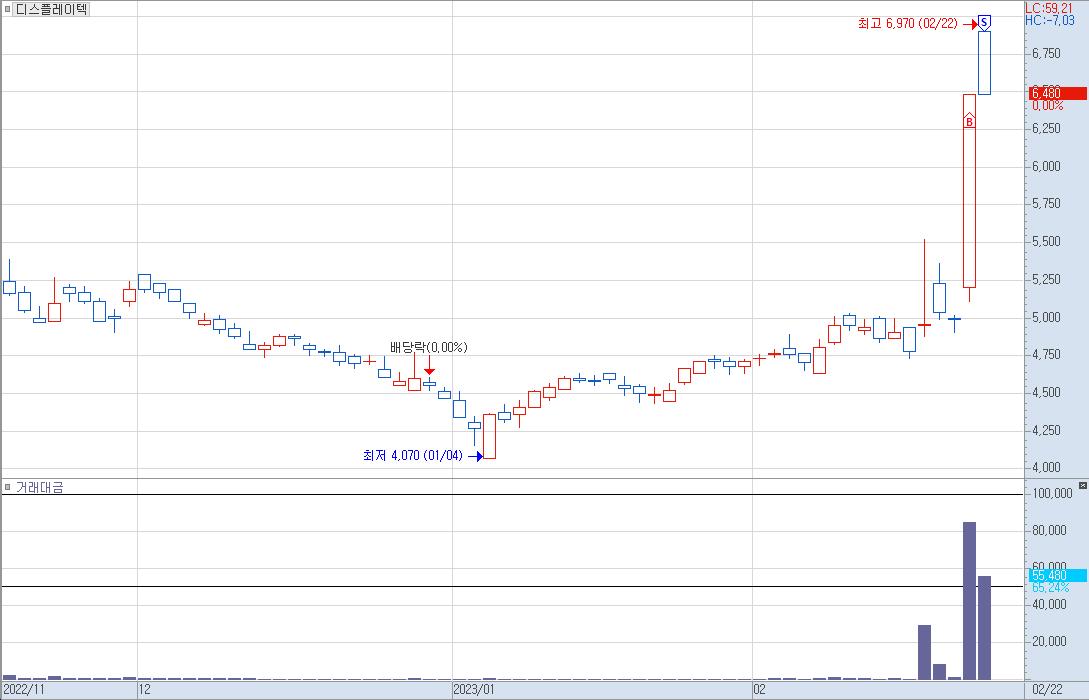
Task: Click the small square icon beside 거래대금
Action: pyautogui.click(x=8, y=487)
